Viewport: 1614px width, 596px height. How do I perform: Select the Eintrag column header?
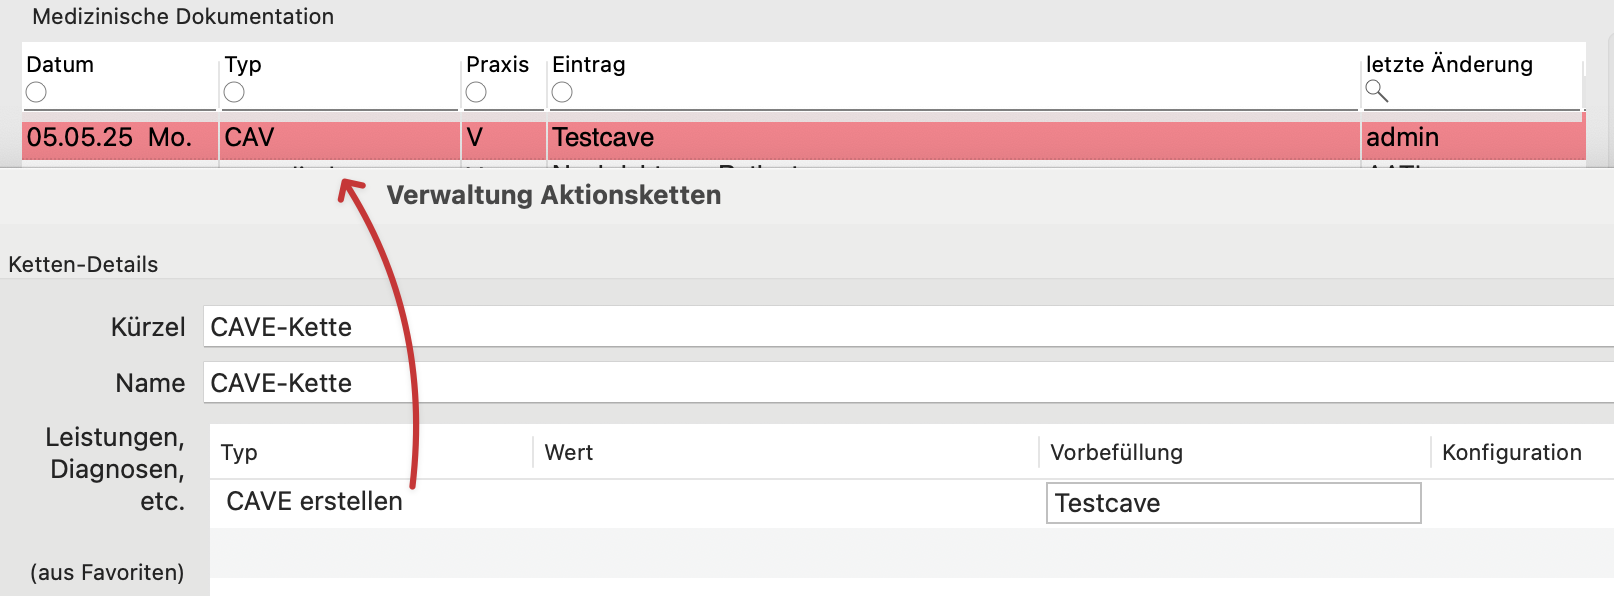(x=589, y=64)
